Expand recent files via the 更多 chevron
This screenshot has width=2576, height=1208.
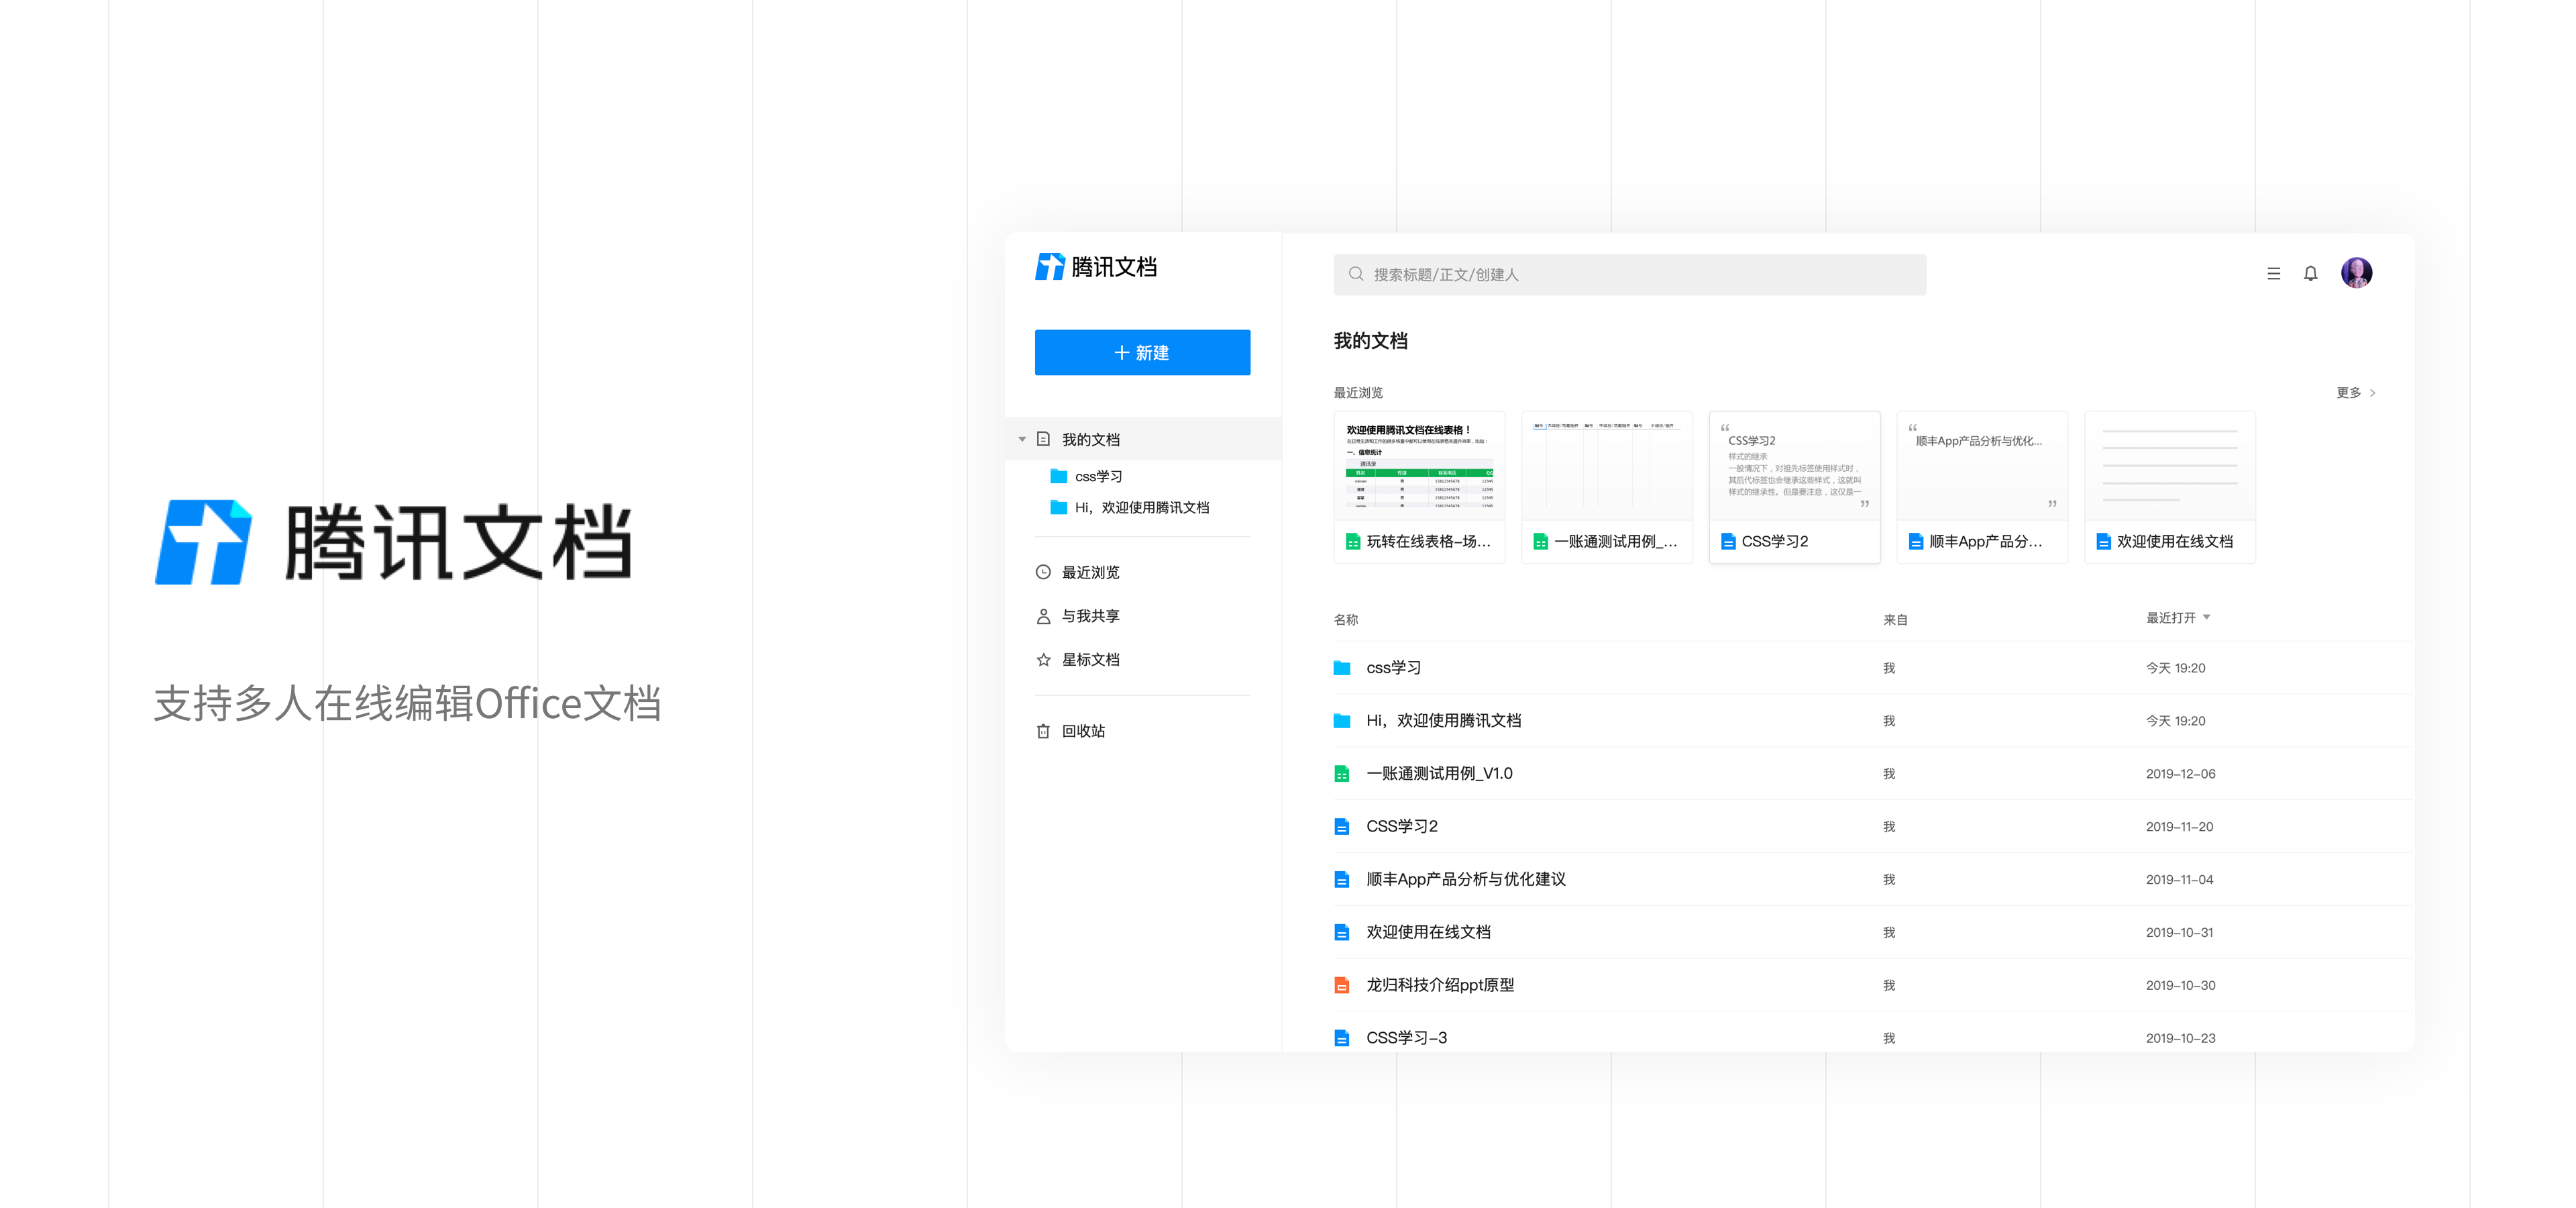[x=2372, y=393]
